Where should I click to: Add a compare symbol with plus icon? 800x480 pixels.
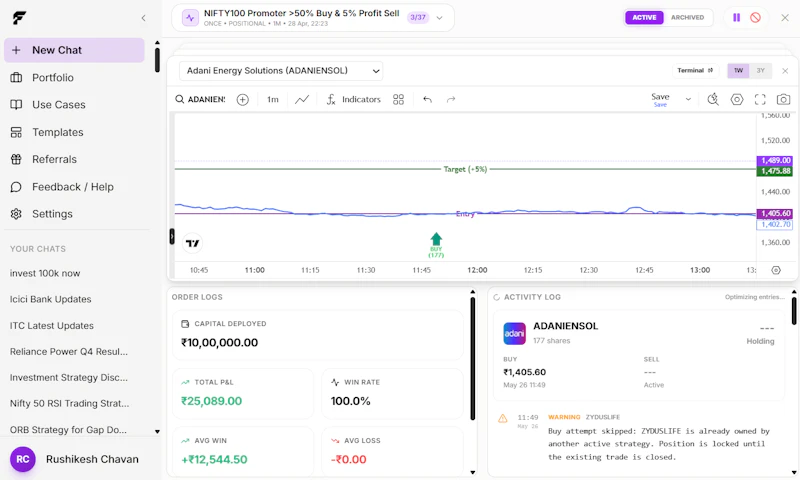[243, 99]
